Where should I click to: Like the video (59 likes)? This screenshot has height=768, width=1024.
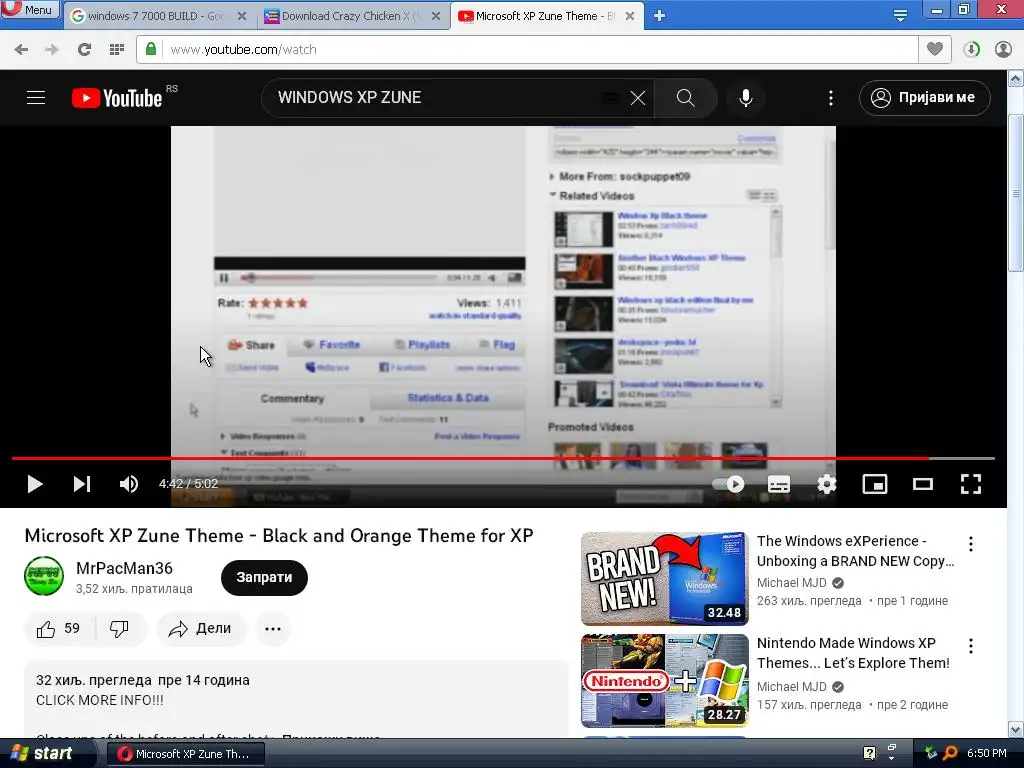[59, 629]
